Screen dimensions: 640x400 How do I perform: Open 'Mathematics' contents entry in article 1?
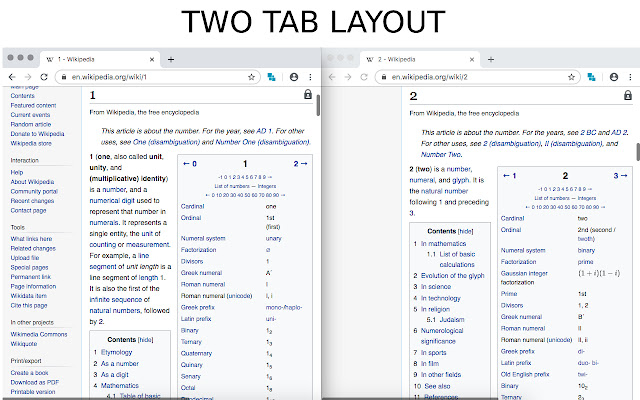tap(120, 385)
